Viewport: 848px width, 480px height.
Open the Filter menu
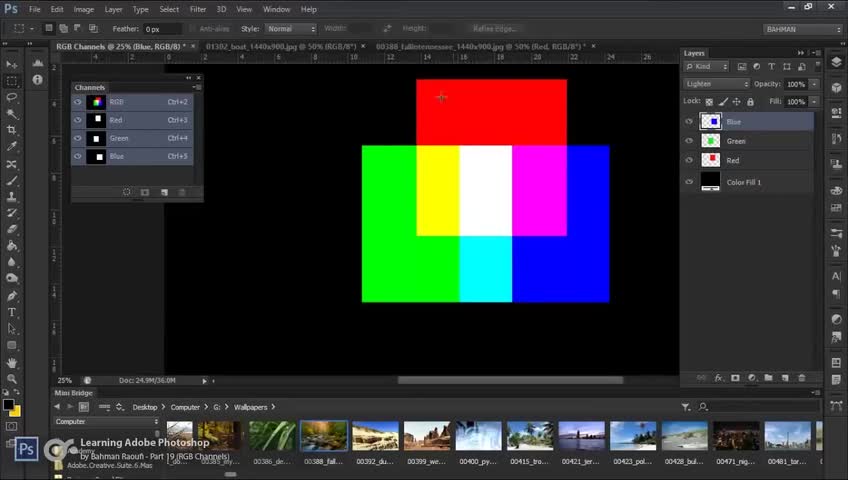point(198,9)
